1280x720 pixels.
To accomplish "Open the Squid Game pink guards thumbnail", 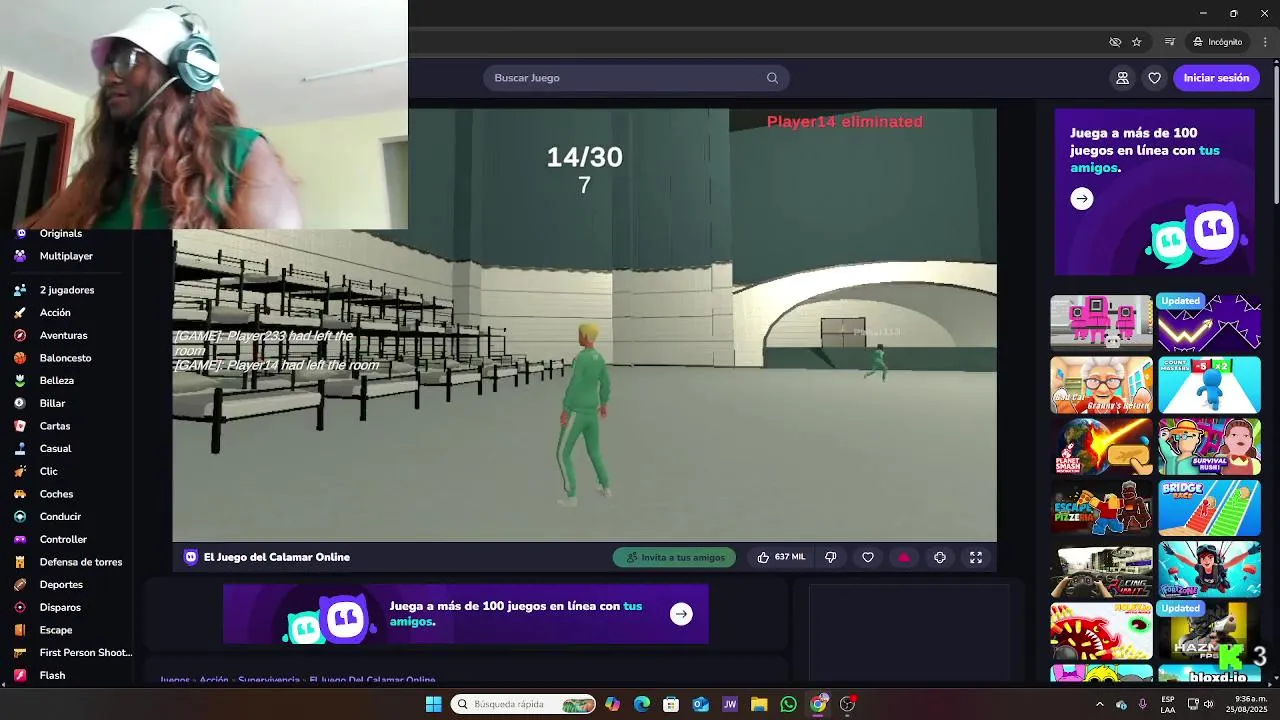I will click(1101, 322).
